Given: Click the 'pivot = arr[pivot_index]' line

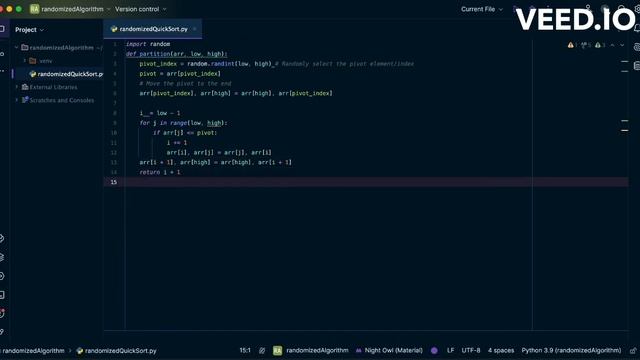Looking at the screenshot, I should tap(180, 73).
